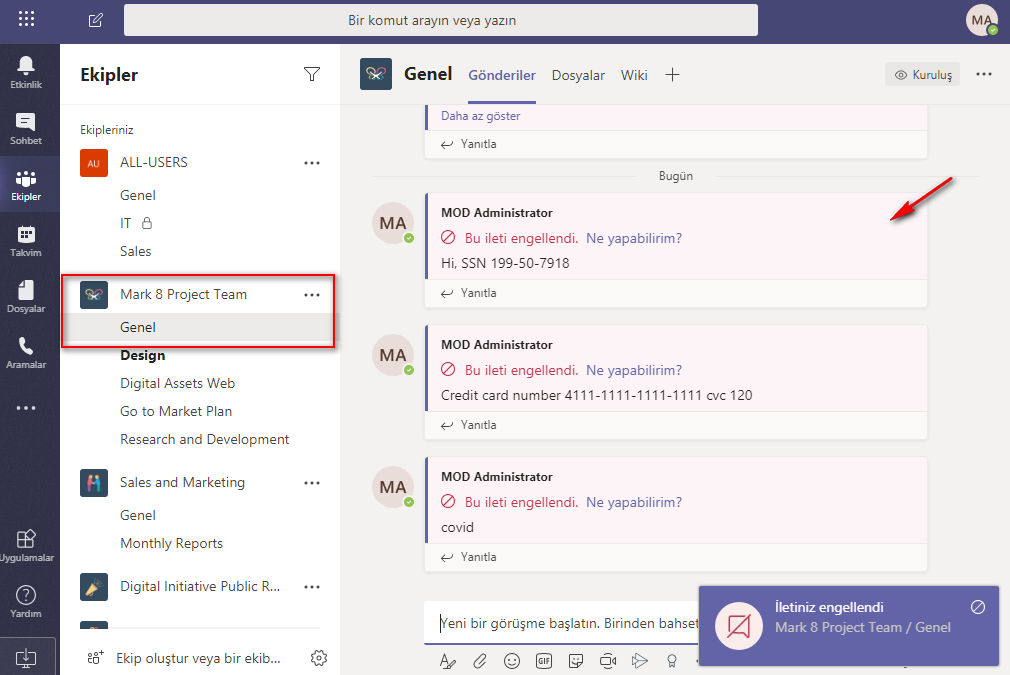Open more options for ALL-USERS team
The width and height of the screenshot is (1010, 675).
click(312, 163)
